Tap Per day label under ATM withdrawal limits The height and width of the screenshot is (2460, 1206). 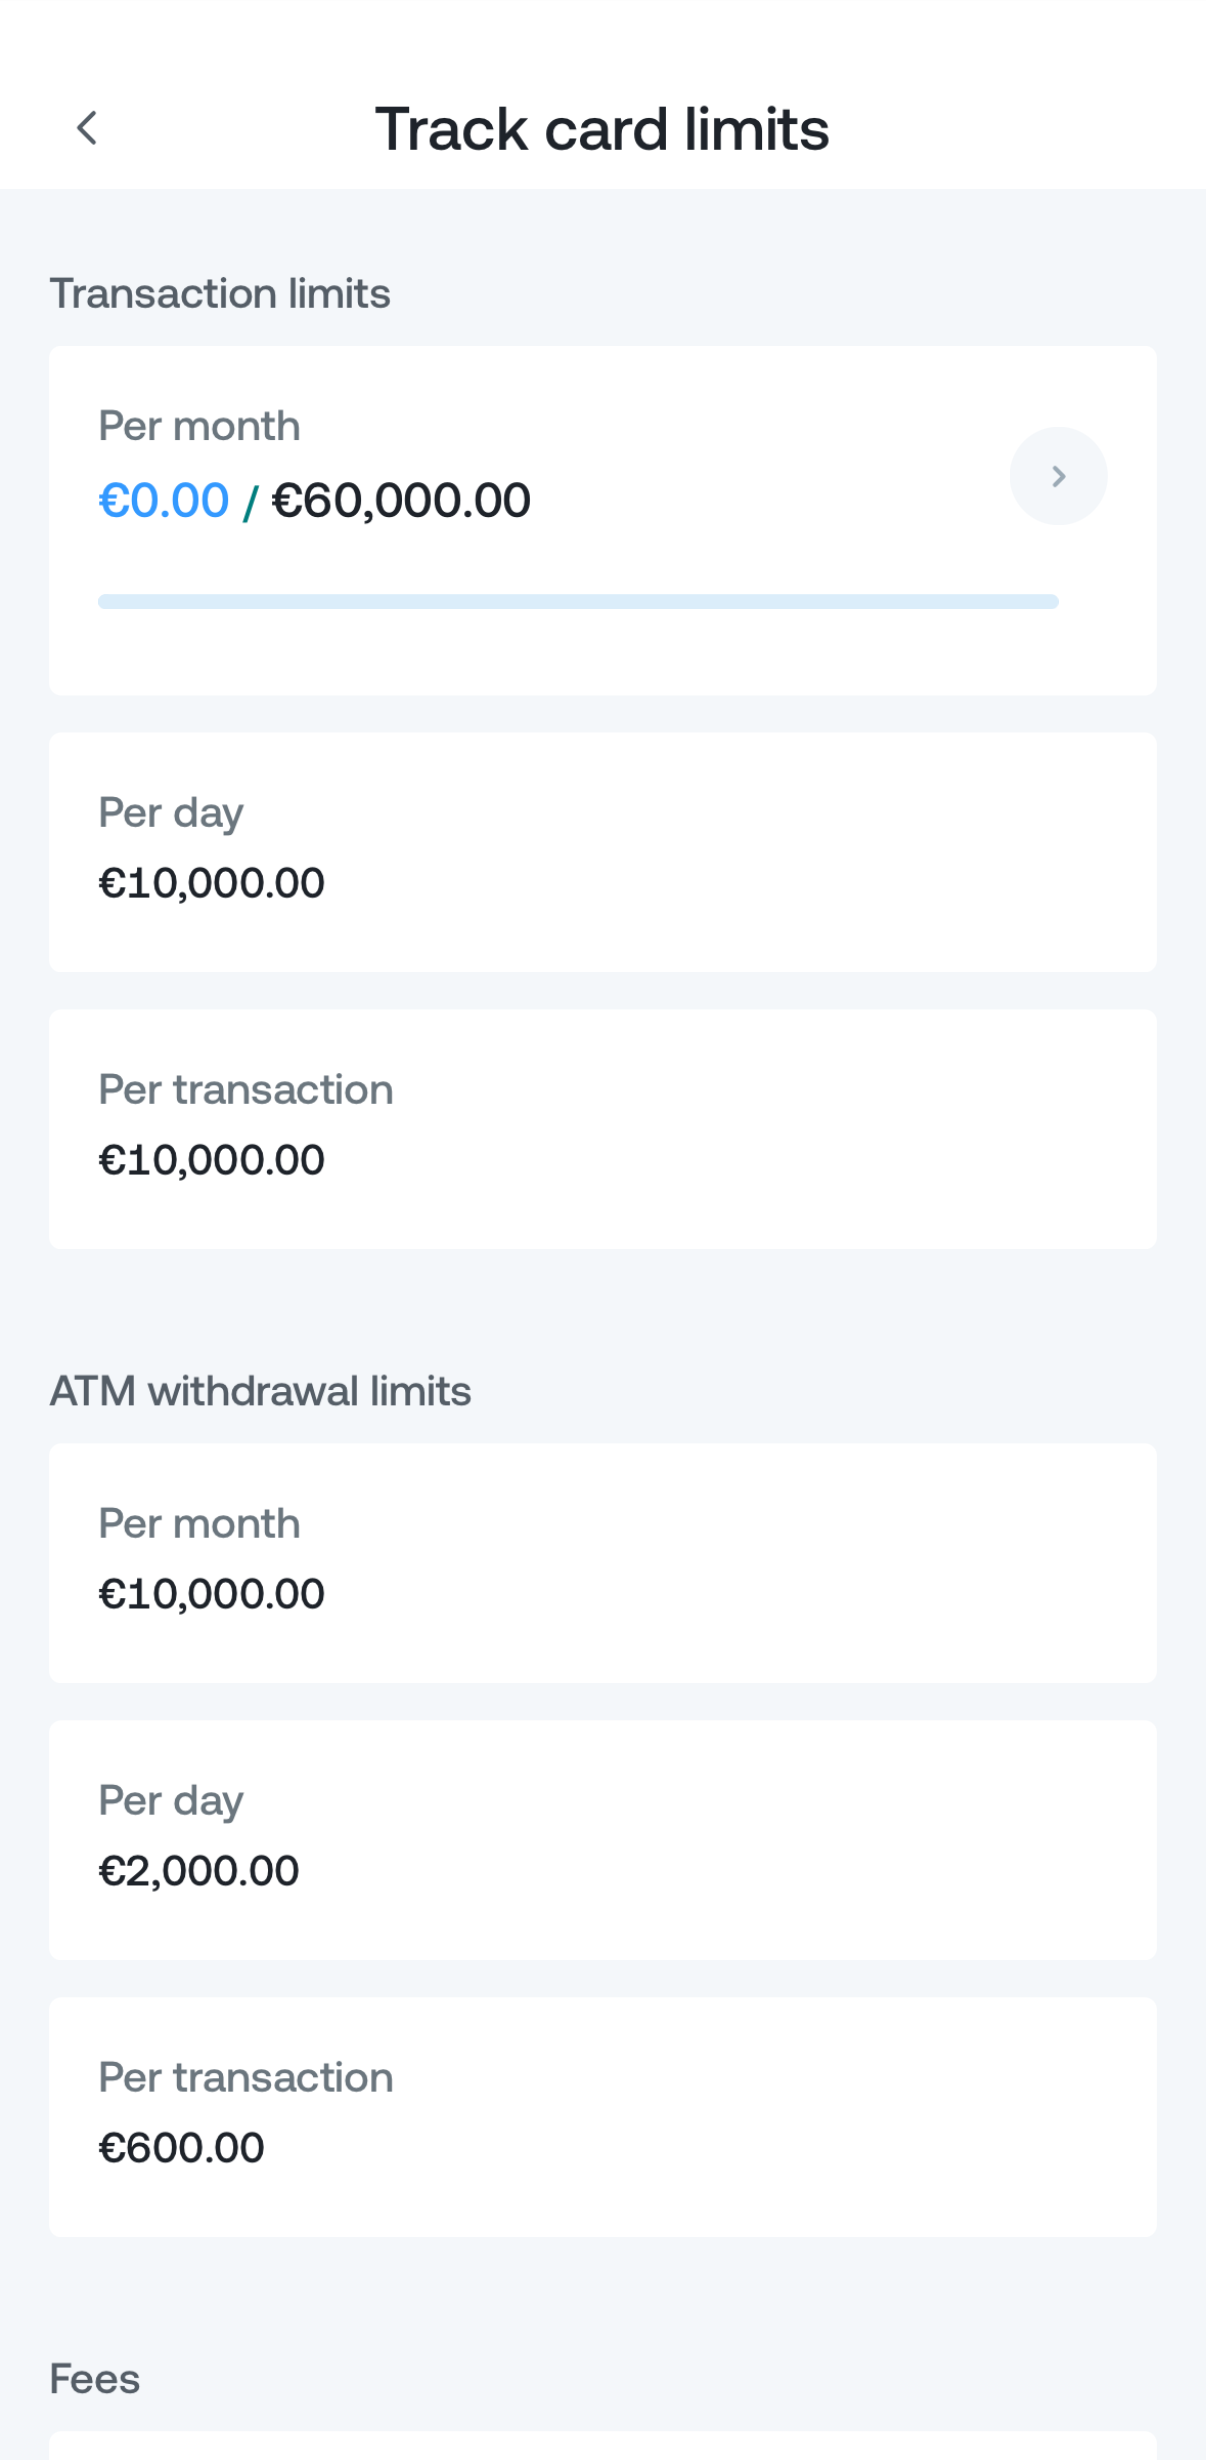pos(171,1801)
